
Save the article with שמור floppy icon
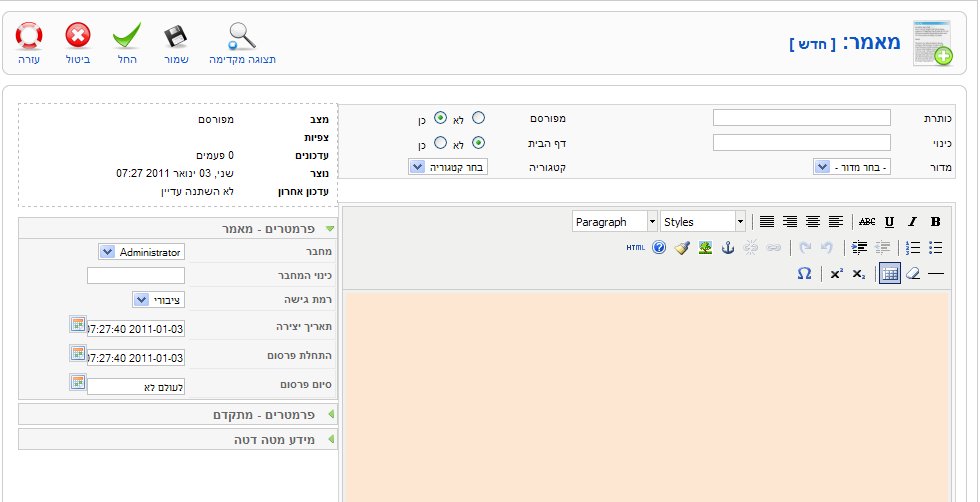click(x=176, y=37)
